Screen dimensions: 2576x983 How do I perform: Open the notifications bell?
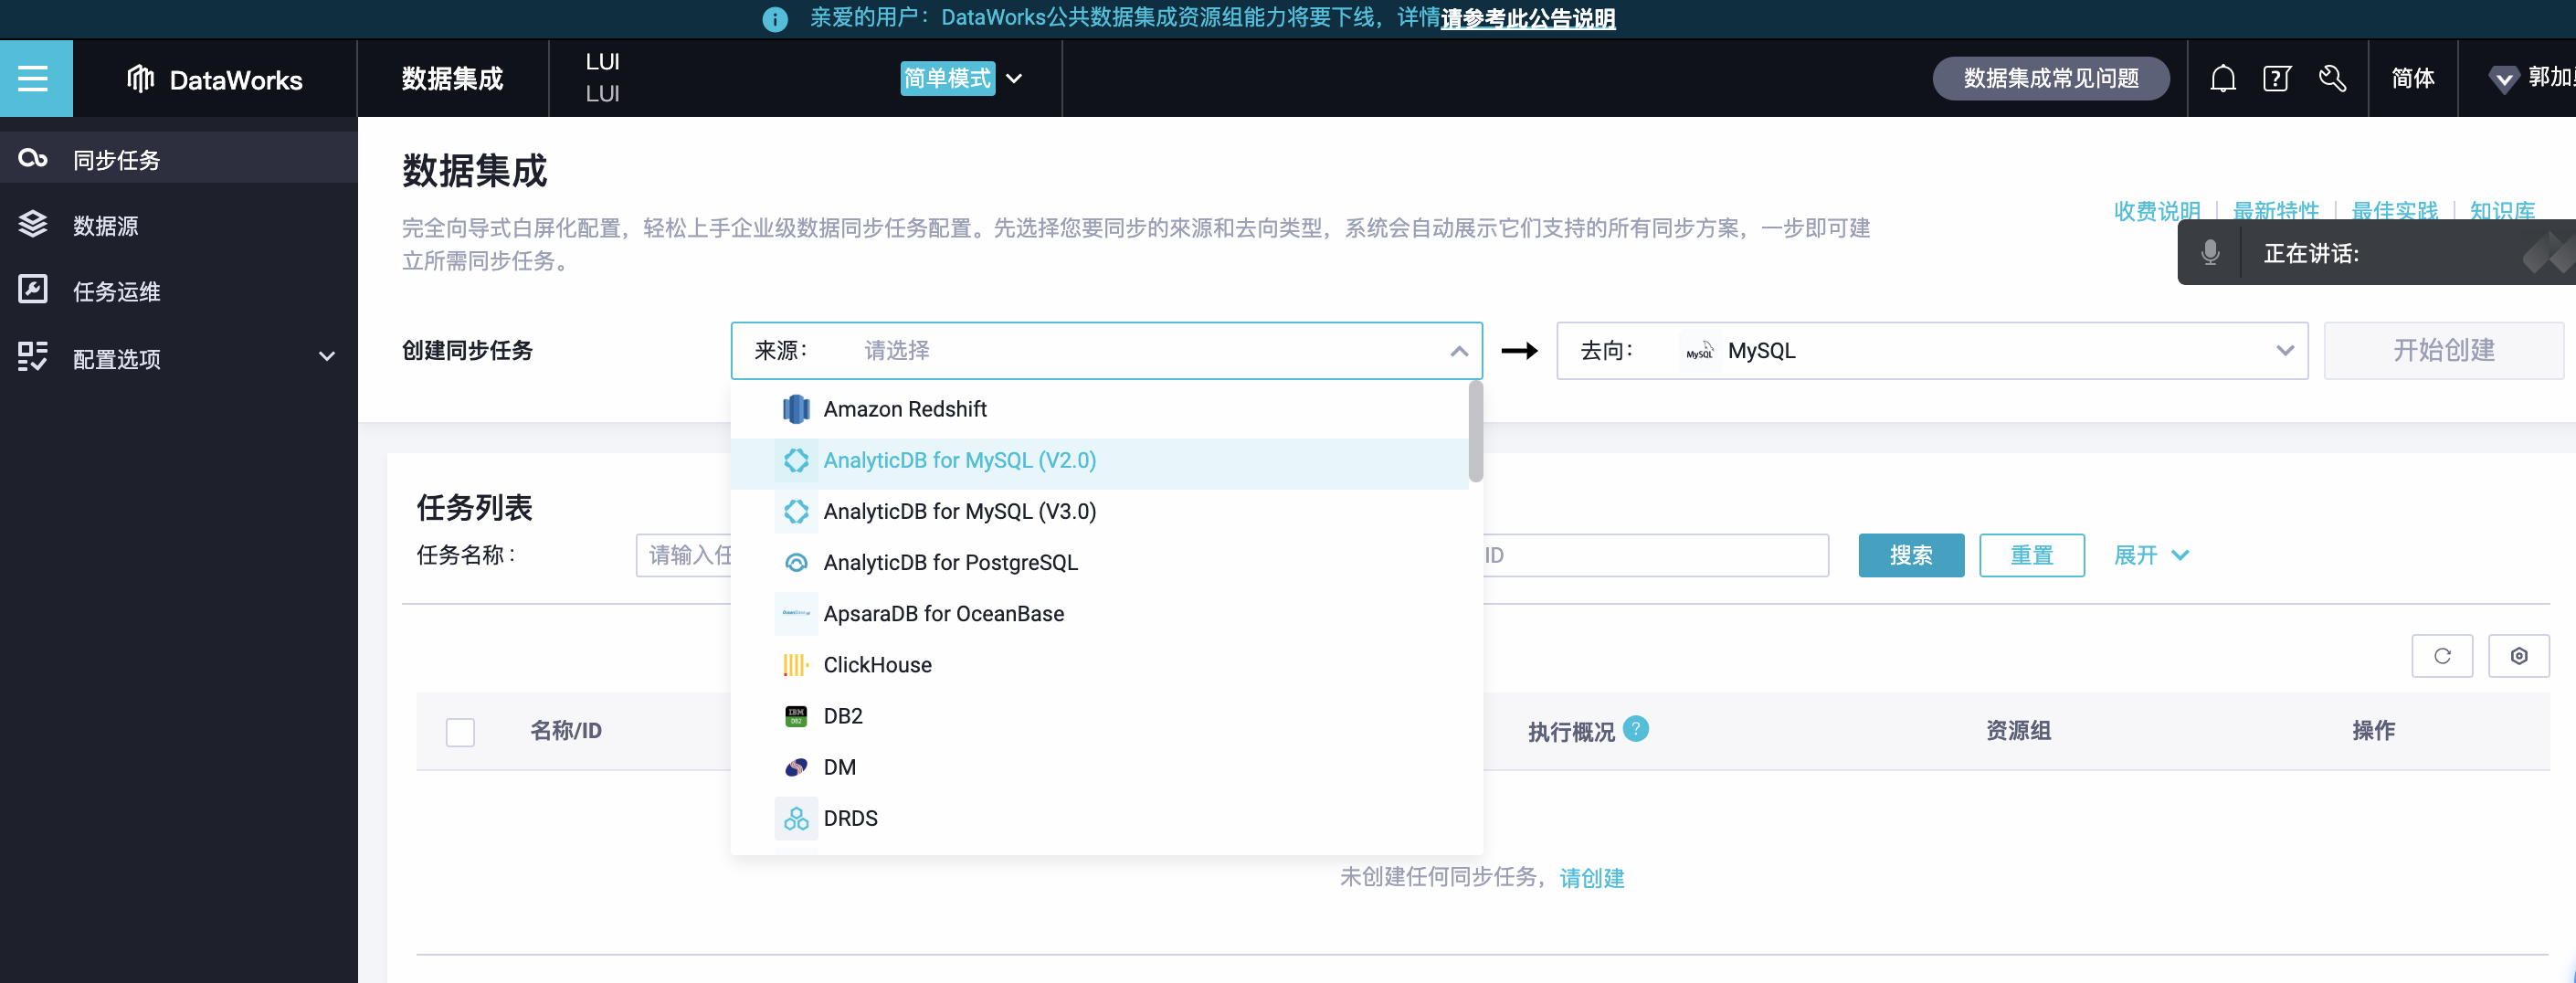(2222, 78)
